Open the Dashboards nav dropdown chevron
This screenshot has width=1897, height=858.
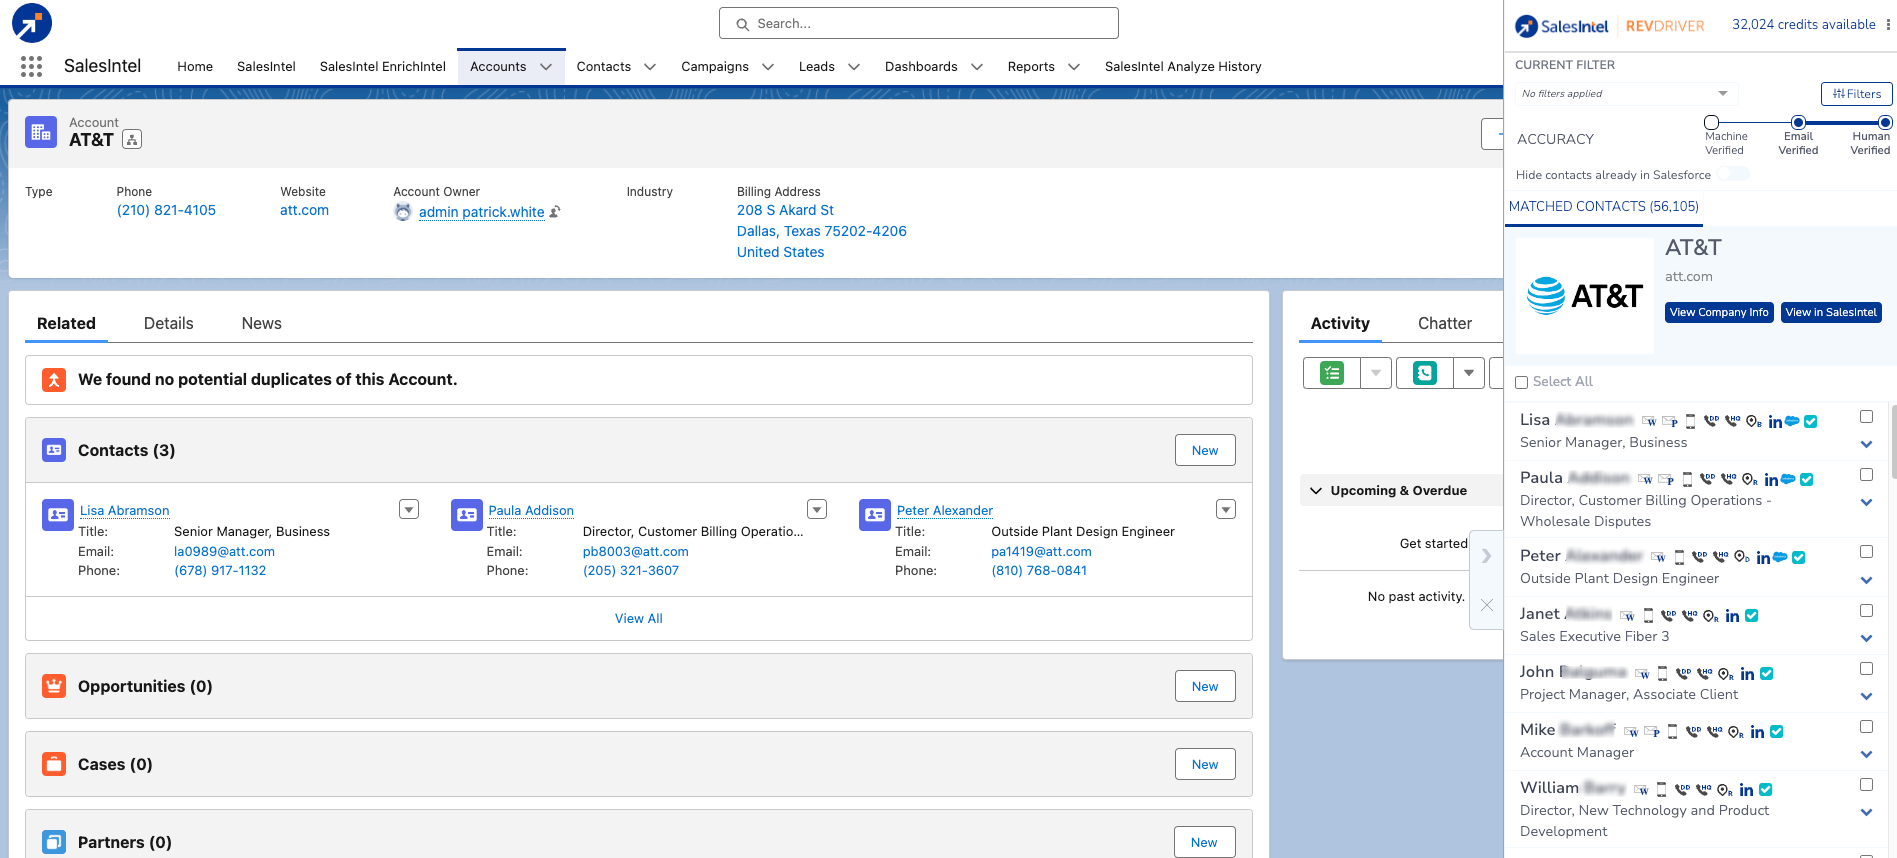[977, 67]
